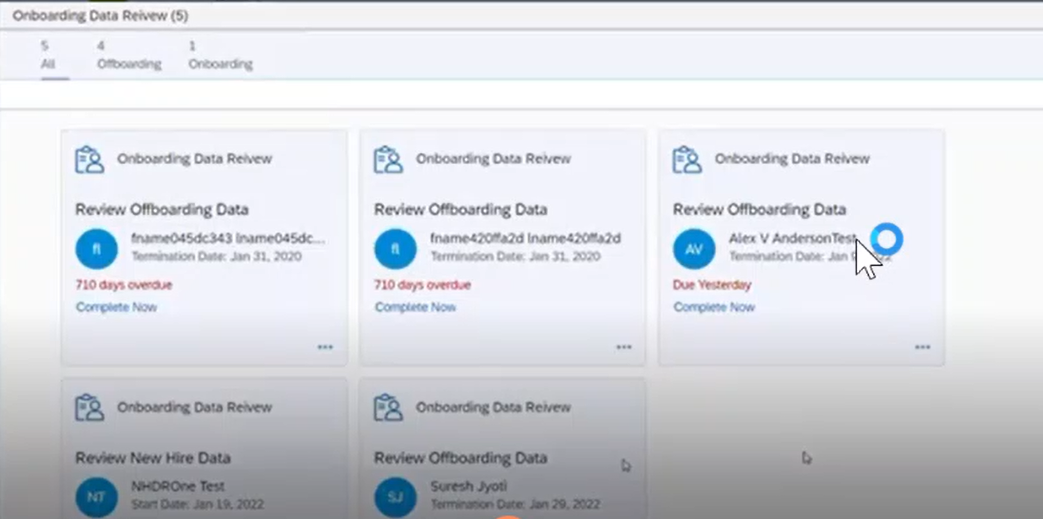Click Onboarding Data Reivew title on NHDROne Test card
This screenshot has width=1043, height=519.
coord(194,407)
